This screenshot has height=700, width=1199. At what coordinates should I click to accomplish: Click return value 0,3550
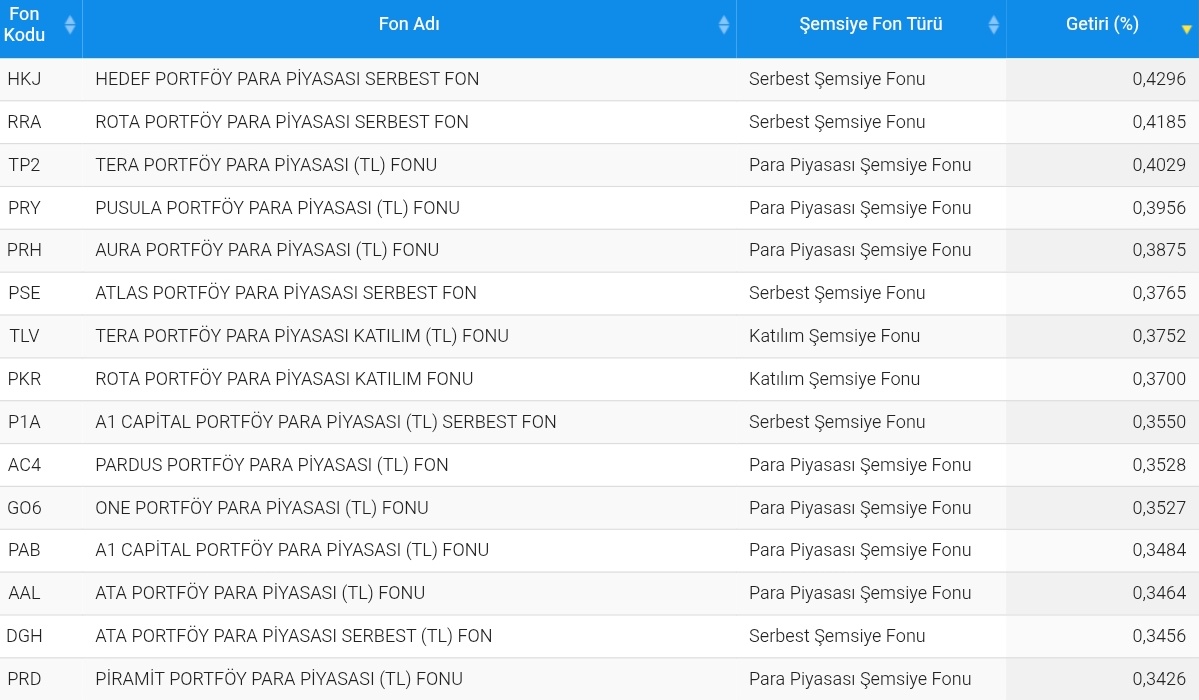tap(1159, 422)
